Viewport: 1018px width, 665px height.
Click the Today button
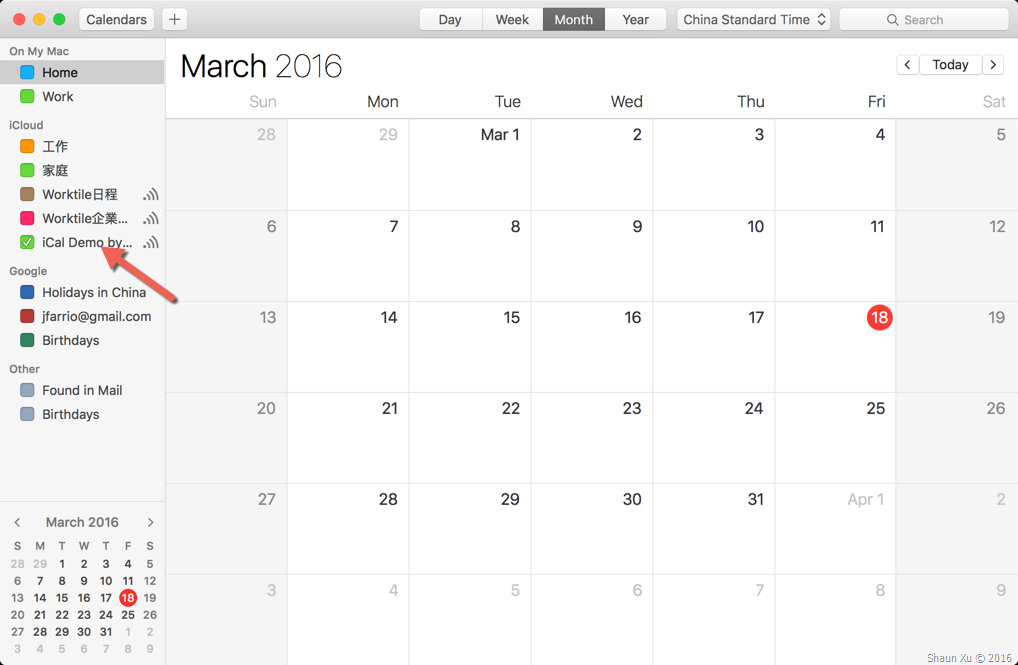pos(950,64)
